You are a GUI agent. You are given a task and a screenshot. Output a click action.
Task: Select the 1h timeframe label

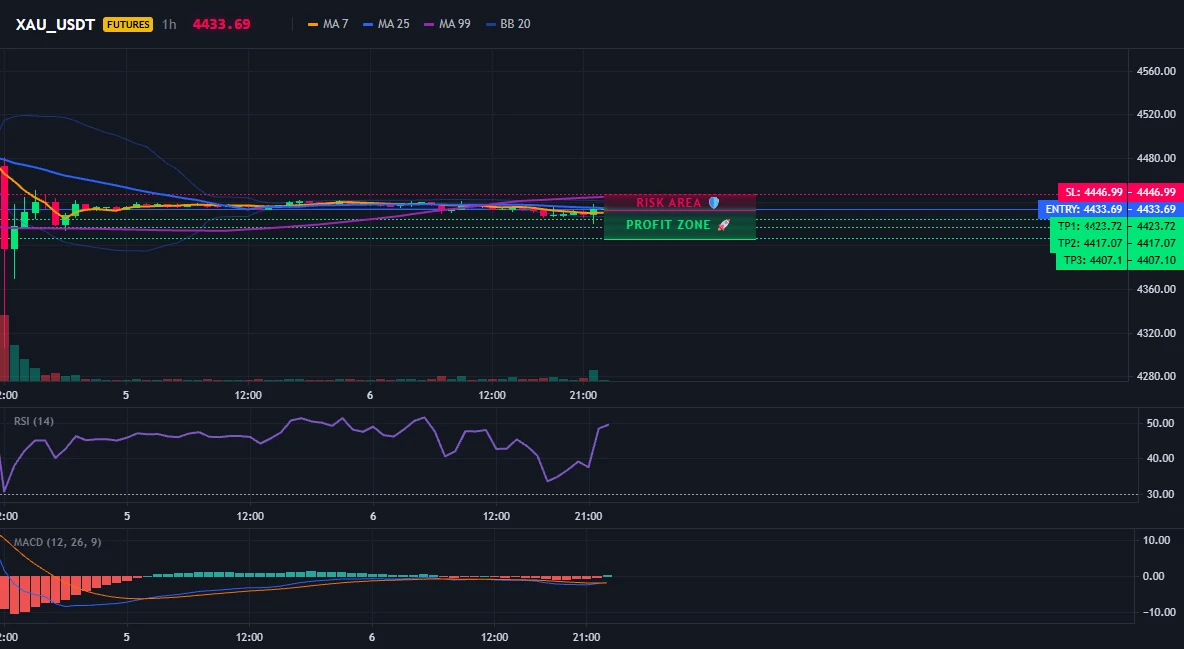tap(169, 24)
